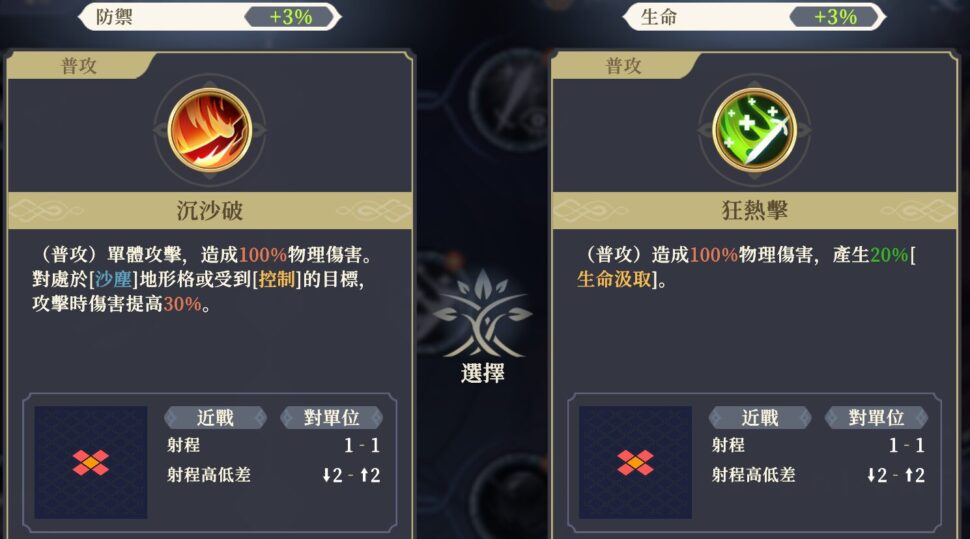Image resolution: width=970 pixels, height=539 pixels.
Task: Click the right 射程 1-1 row
Action: click(x=818, y=445)
